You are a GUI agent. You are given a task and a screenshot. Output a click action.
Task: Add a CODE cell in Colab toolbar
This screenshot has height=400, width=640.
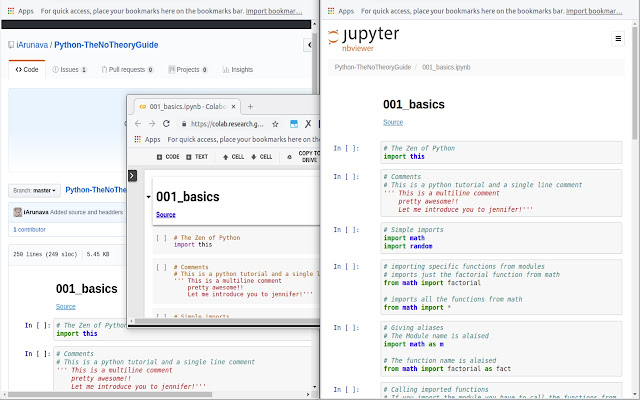[x=168, y=157]
